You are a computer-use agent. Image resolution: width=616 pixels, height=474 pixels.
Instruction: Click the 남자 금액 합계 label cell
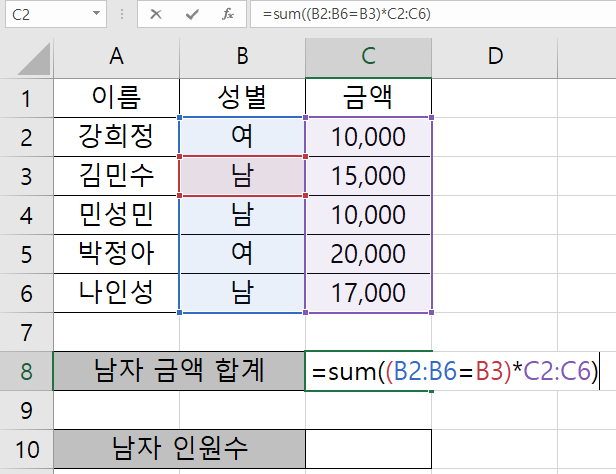point(179,371)
